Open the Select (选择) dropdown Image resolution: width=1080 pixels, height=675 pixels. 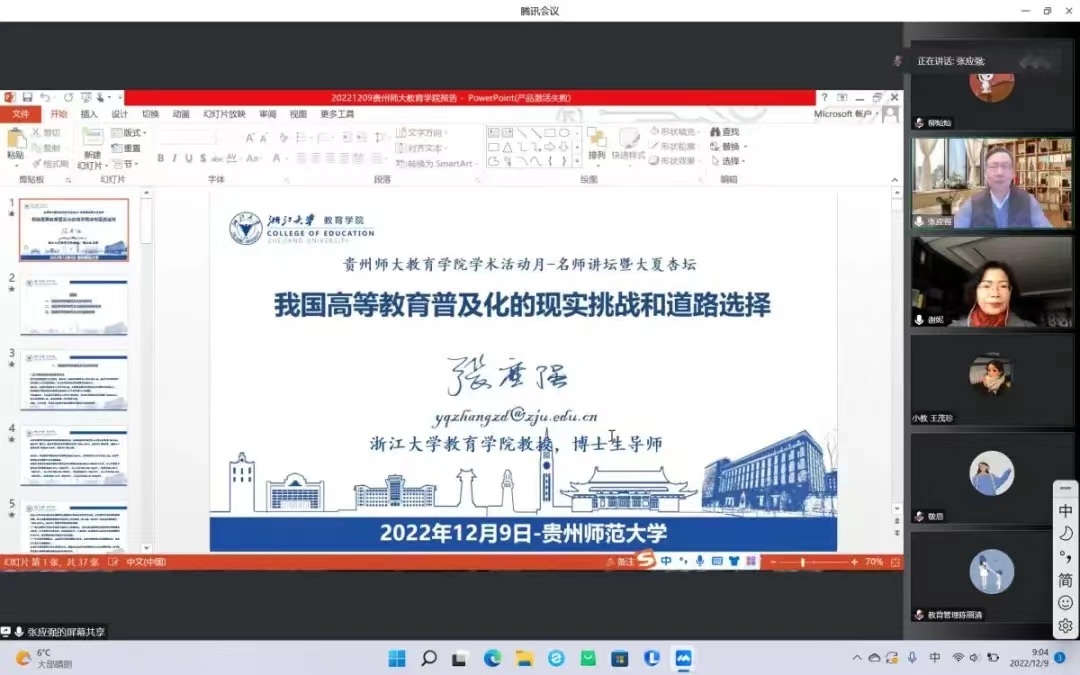click(727, 161)
